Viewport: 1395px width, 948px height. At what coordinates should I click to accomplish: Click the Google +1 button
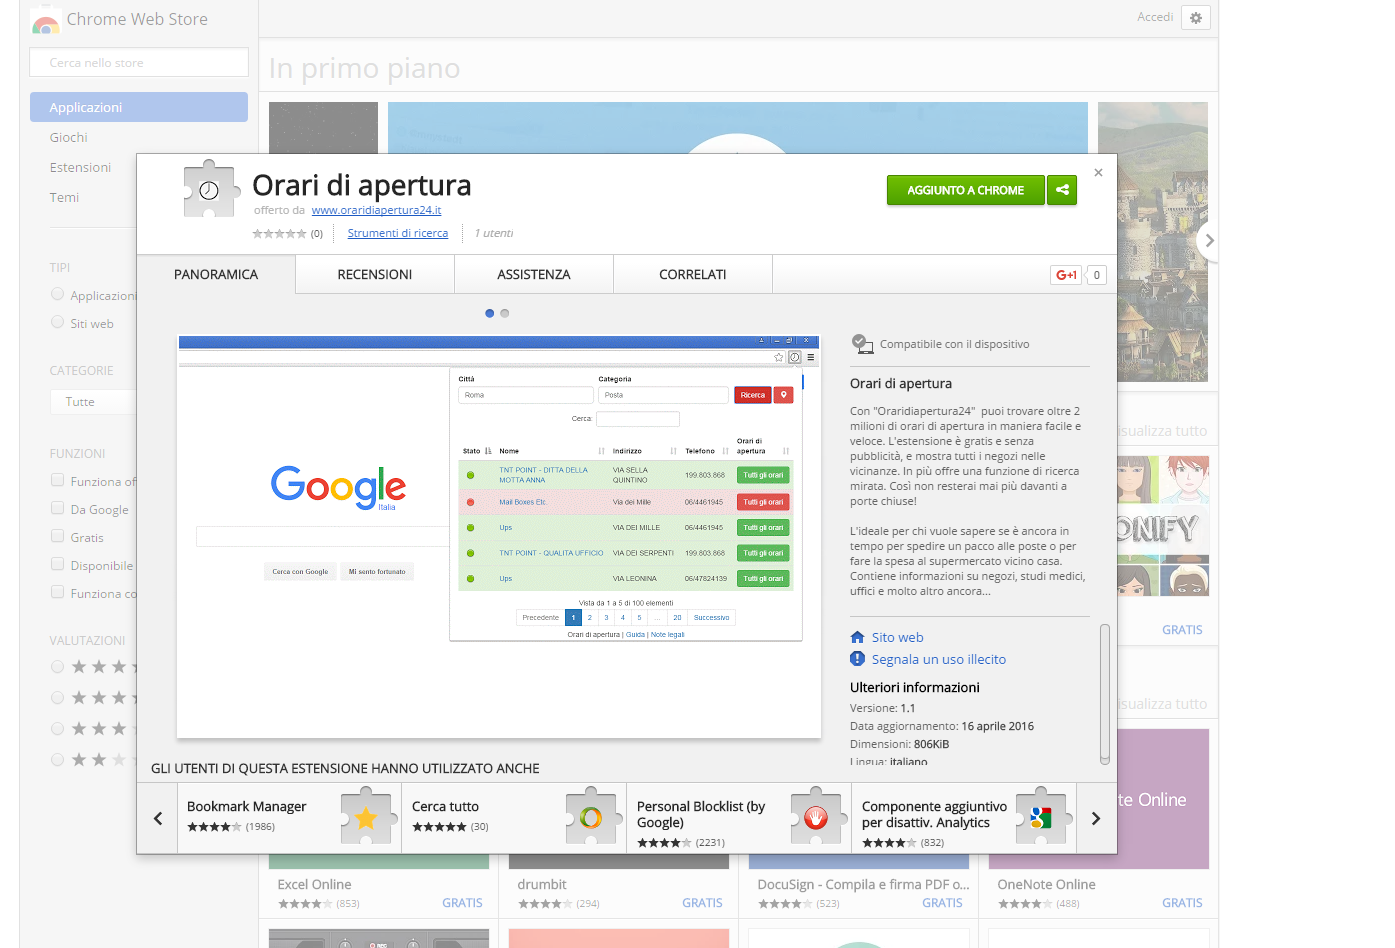coord(1066,275)
